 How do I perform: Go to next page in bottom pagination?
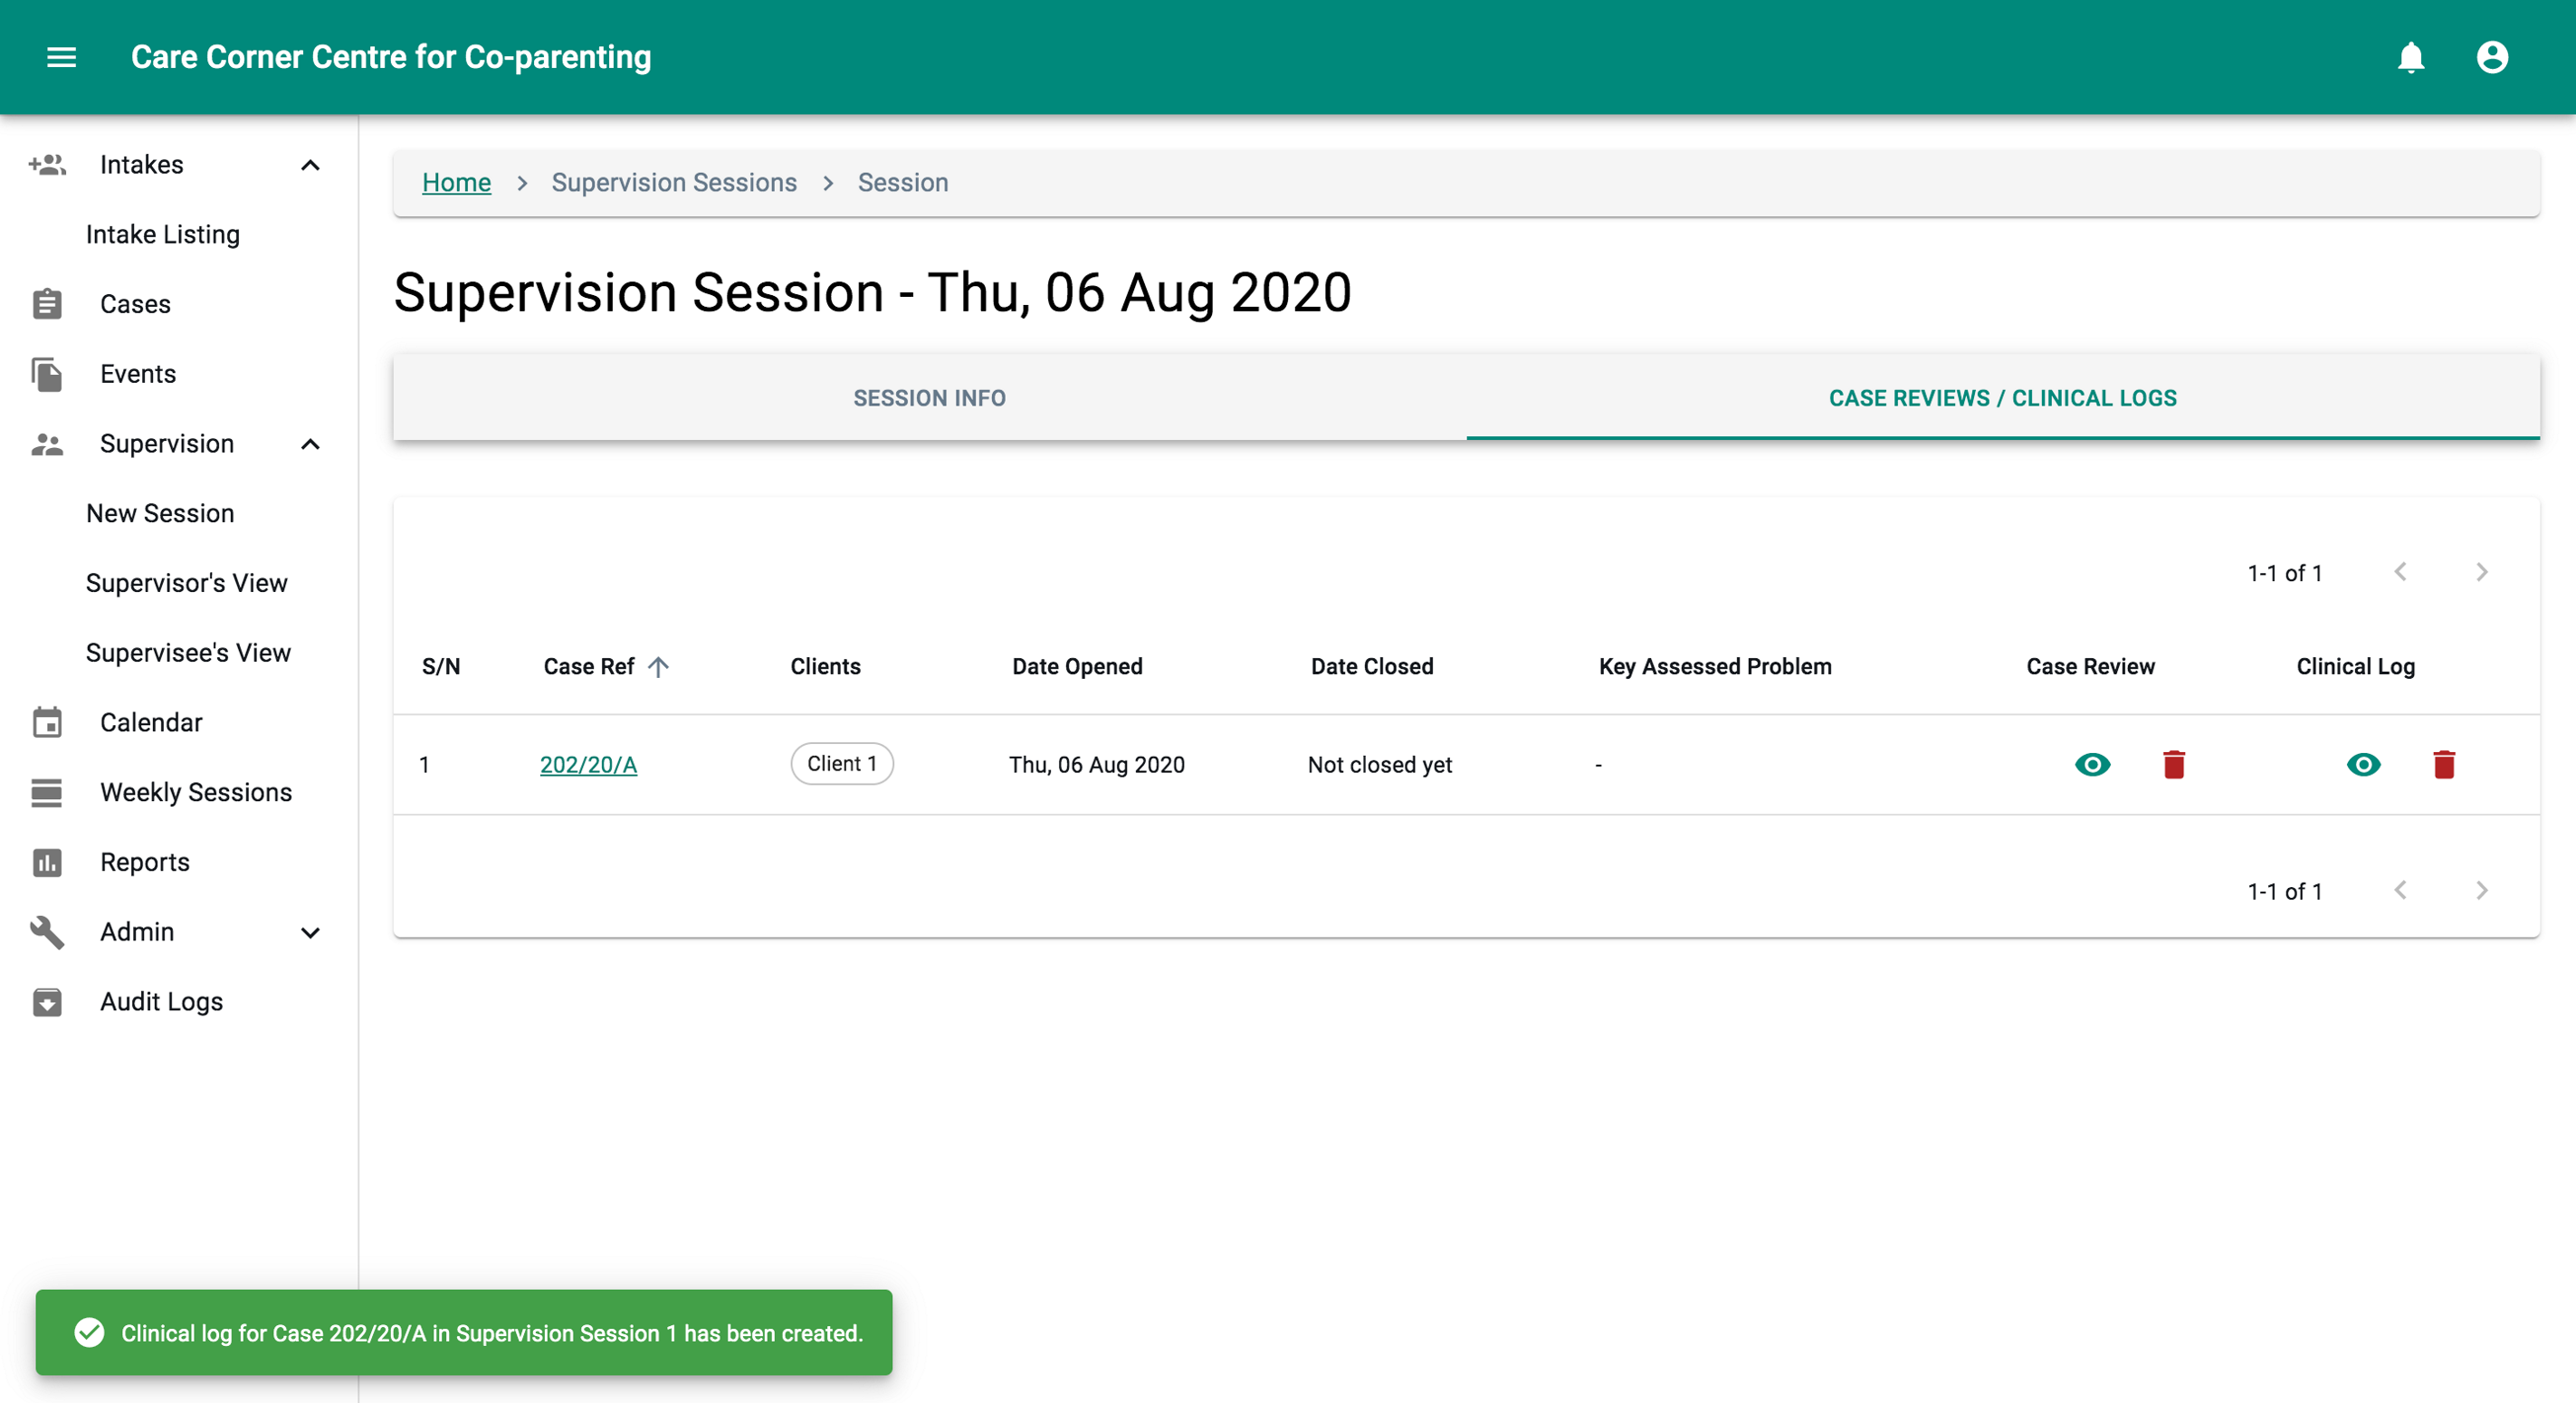[2481, 890]
